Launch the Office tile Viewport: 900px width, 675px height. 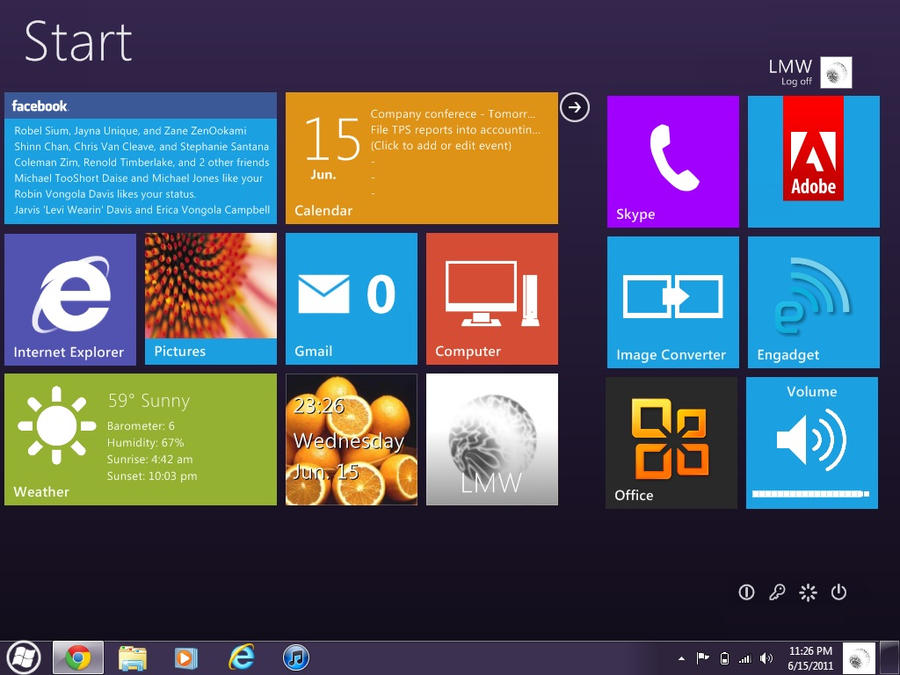(x=672, y=443)
